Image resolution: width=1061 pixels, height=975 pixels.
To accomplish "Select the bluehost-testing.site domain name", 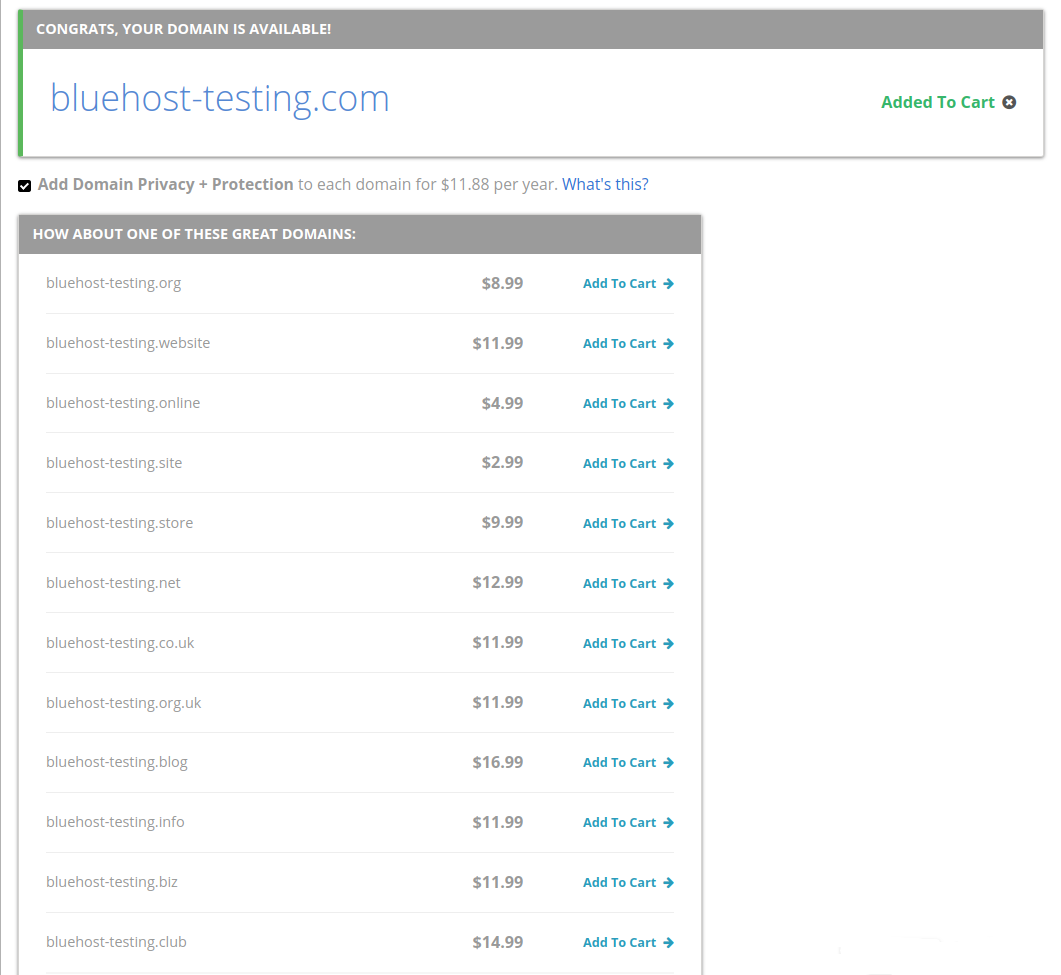I will click(114, 463).
